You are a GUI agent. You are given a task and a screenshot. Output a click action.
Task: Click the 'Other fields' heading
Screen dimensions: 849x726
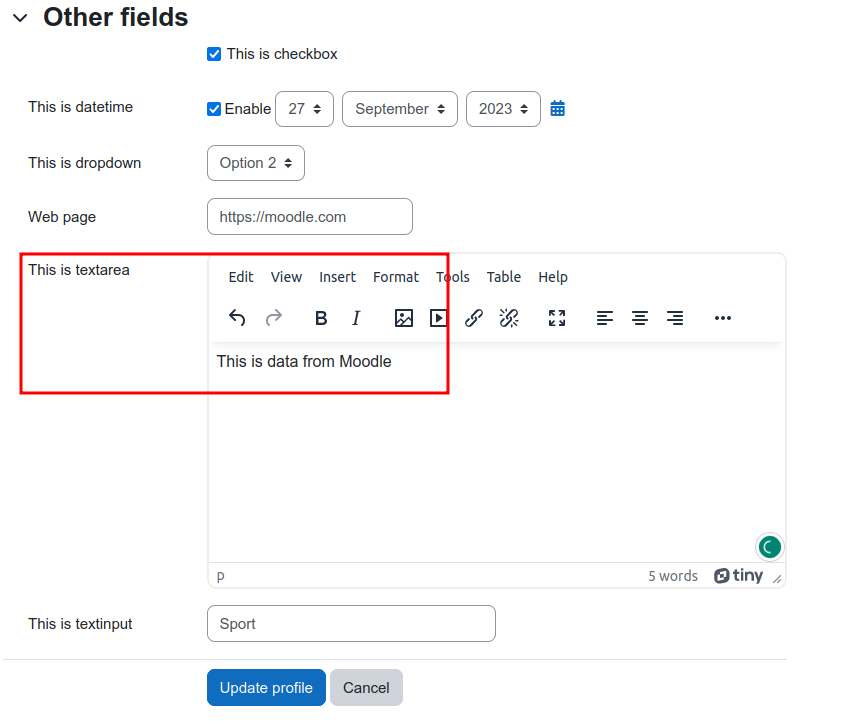115,17
